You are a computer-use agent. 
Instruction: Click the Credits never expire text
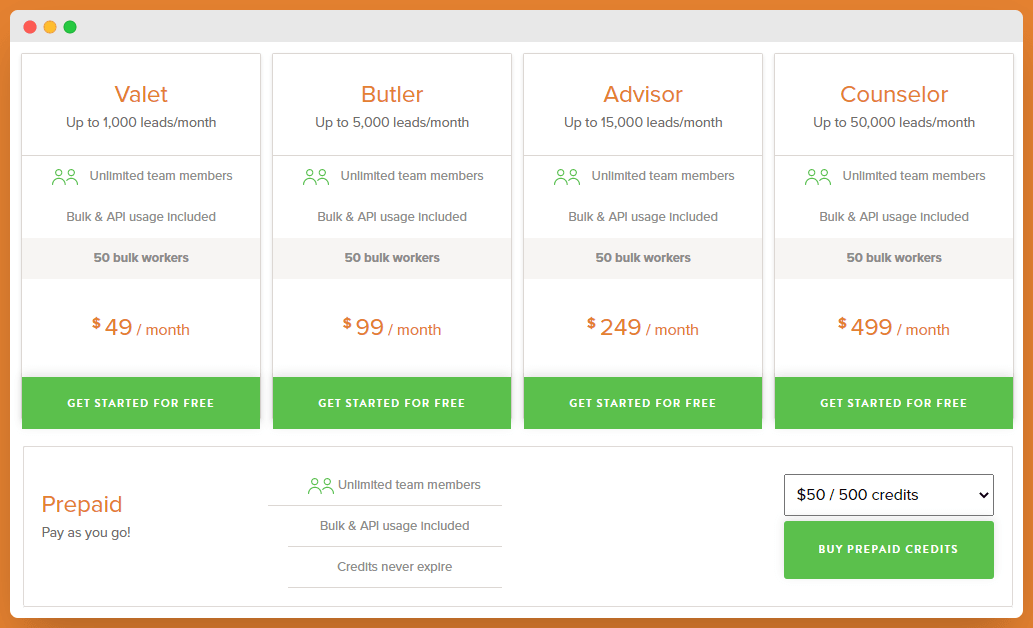point(394,567)
